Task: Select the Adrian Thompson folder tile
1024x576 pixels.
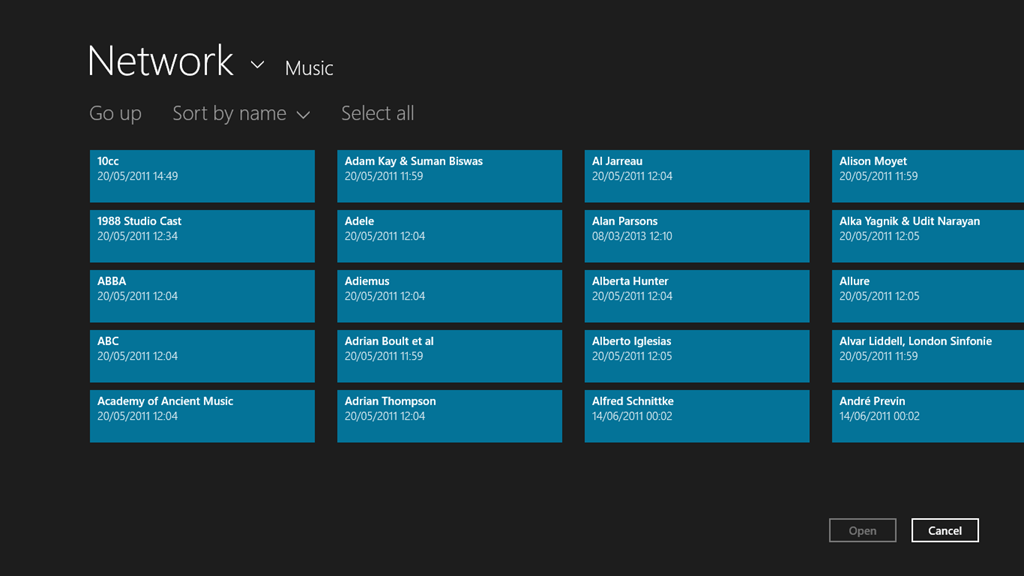Action: point(449,416)
